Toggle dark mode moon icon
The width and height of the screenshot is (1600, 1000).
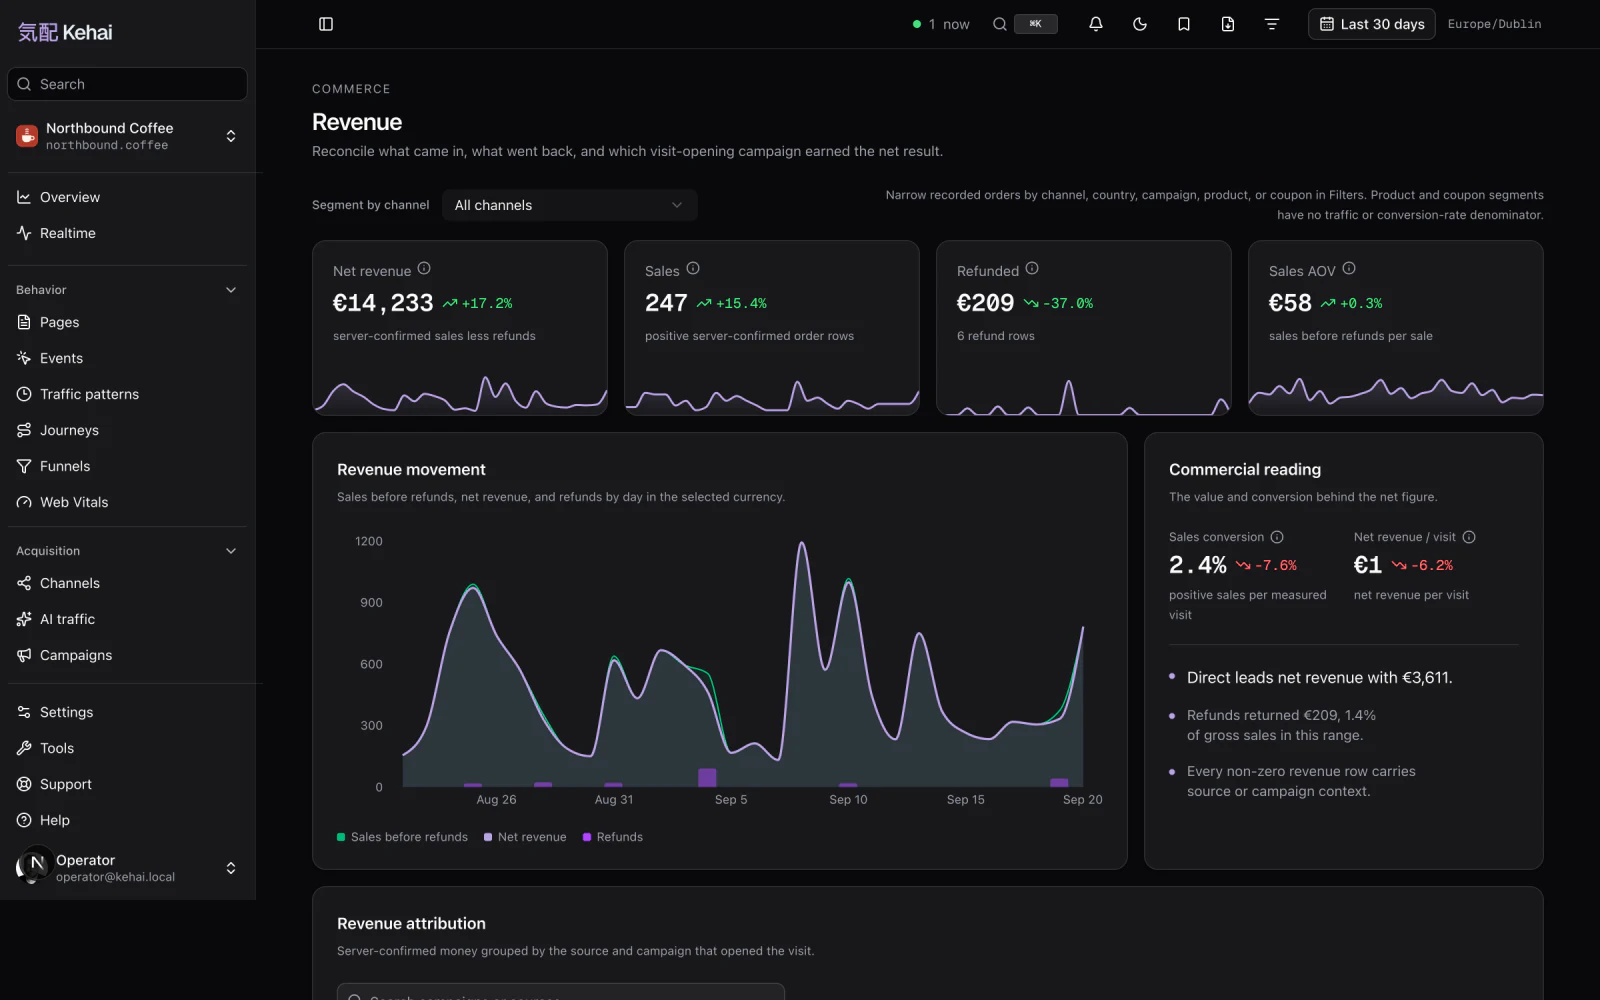click(1140, 24)
